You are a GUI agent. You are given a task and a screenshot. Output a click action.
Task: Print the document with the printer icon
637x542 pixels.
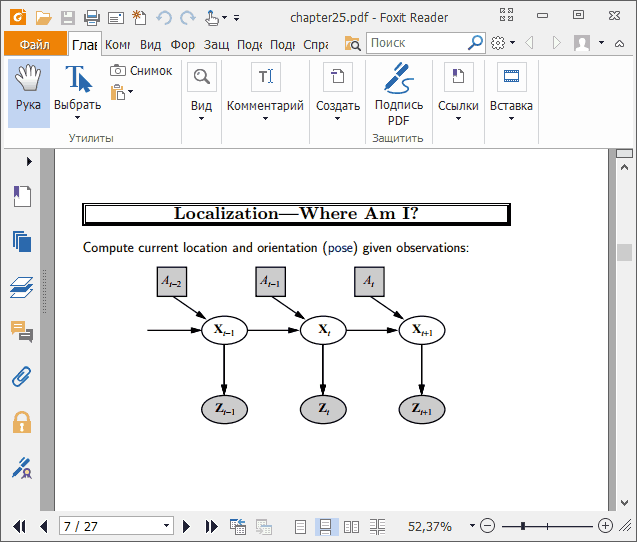92,18
